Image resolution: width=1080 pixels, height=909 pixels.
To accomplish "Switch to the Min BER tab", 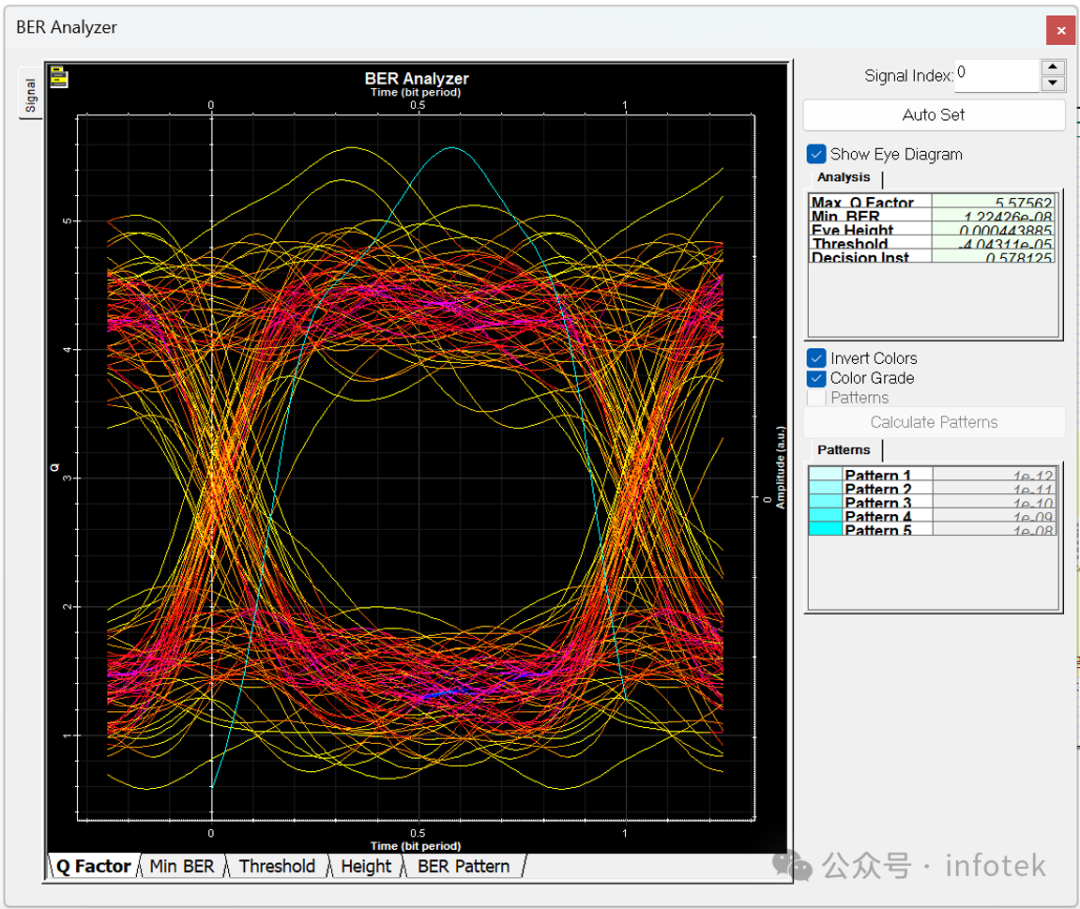I will [x=182, y=866].
